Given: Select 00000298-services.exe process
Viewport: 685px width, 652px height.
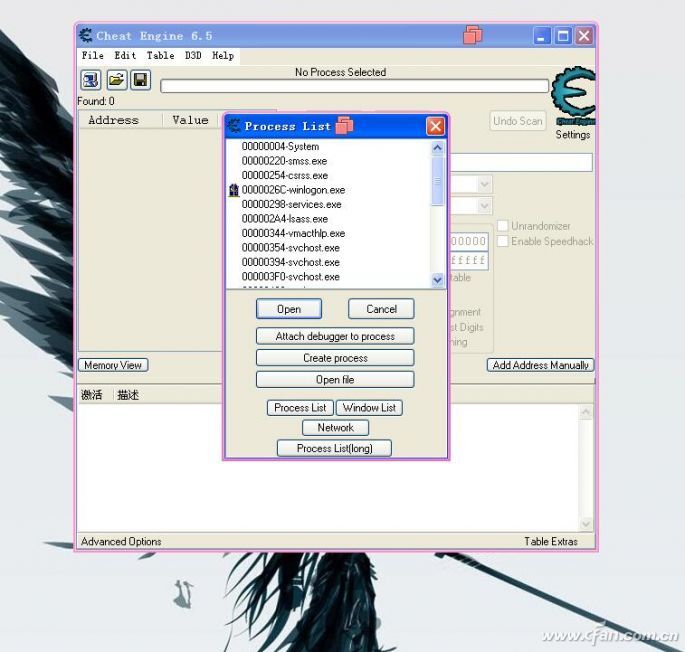Looking at the screenshot, I should coord(329,204).
